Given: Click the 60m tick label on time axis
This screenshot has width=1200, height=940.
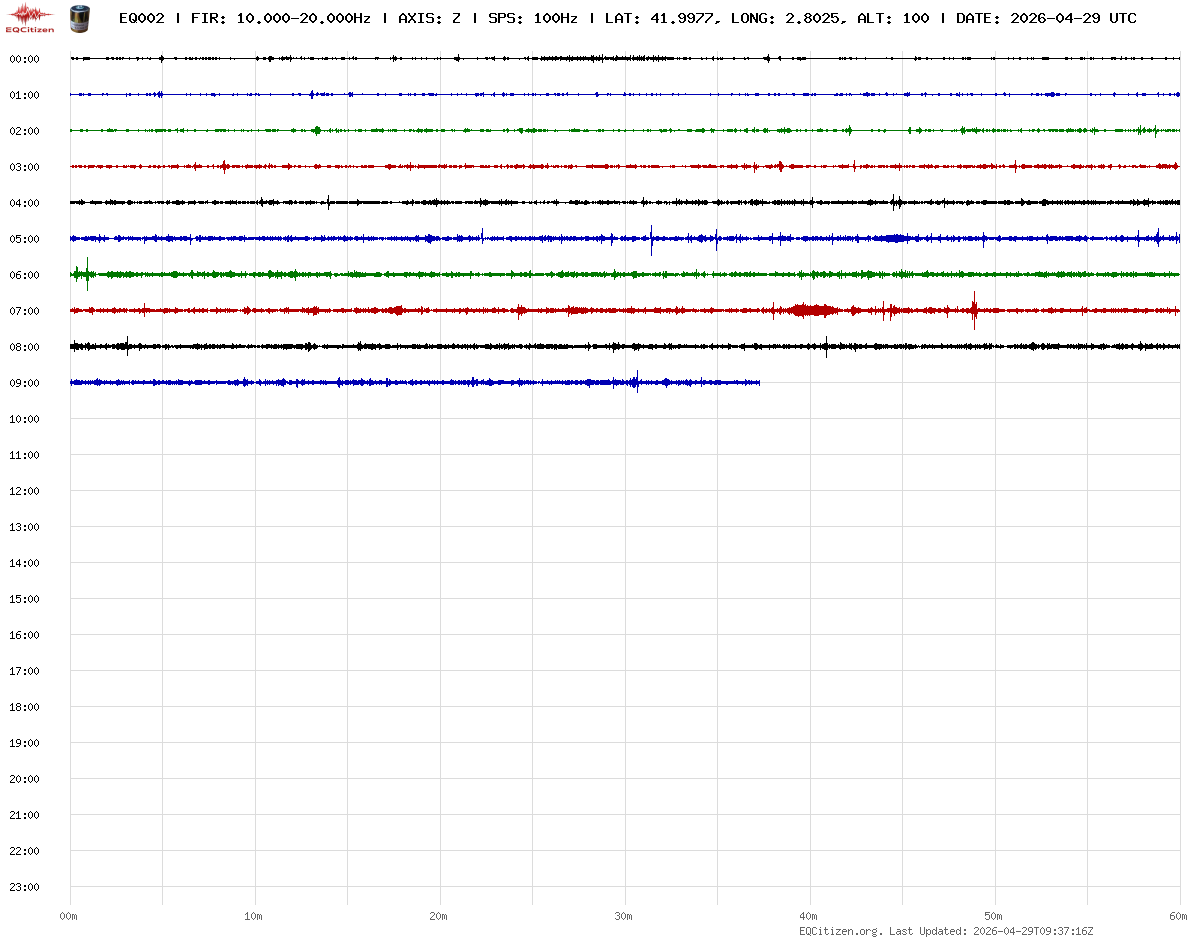Looking at the screenshot, I should click(x=1179, y=916).
